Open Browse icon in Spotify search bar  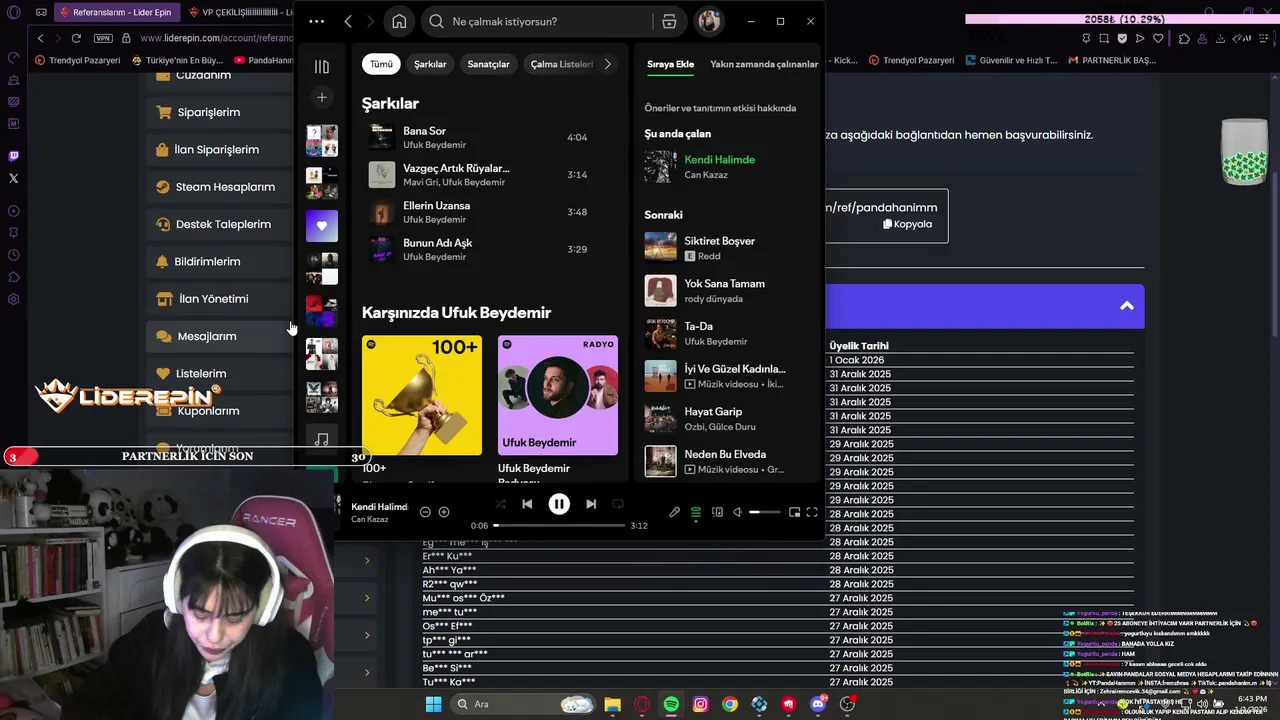tap(669, 21)
